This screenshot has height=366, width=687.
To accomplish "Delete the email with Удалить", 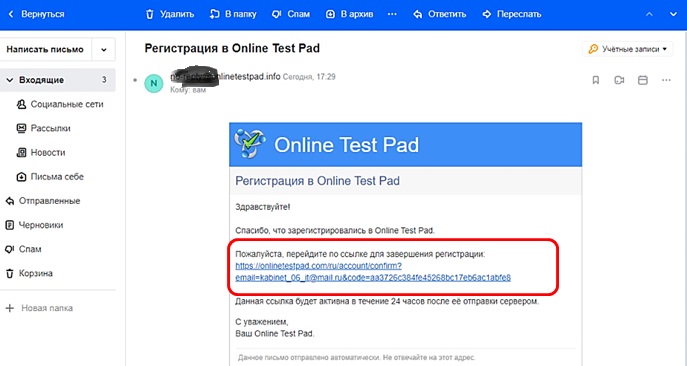I will tap(170, 14).
